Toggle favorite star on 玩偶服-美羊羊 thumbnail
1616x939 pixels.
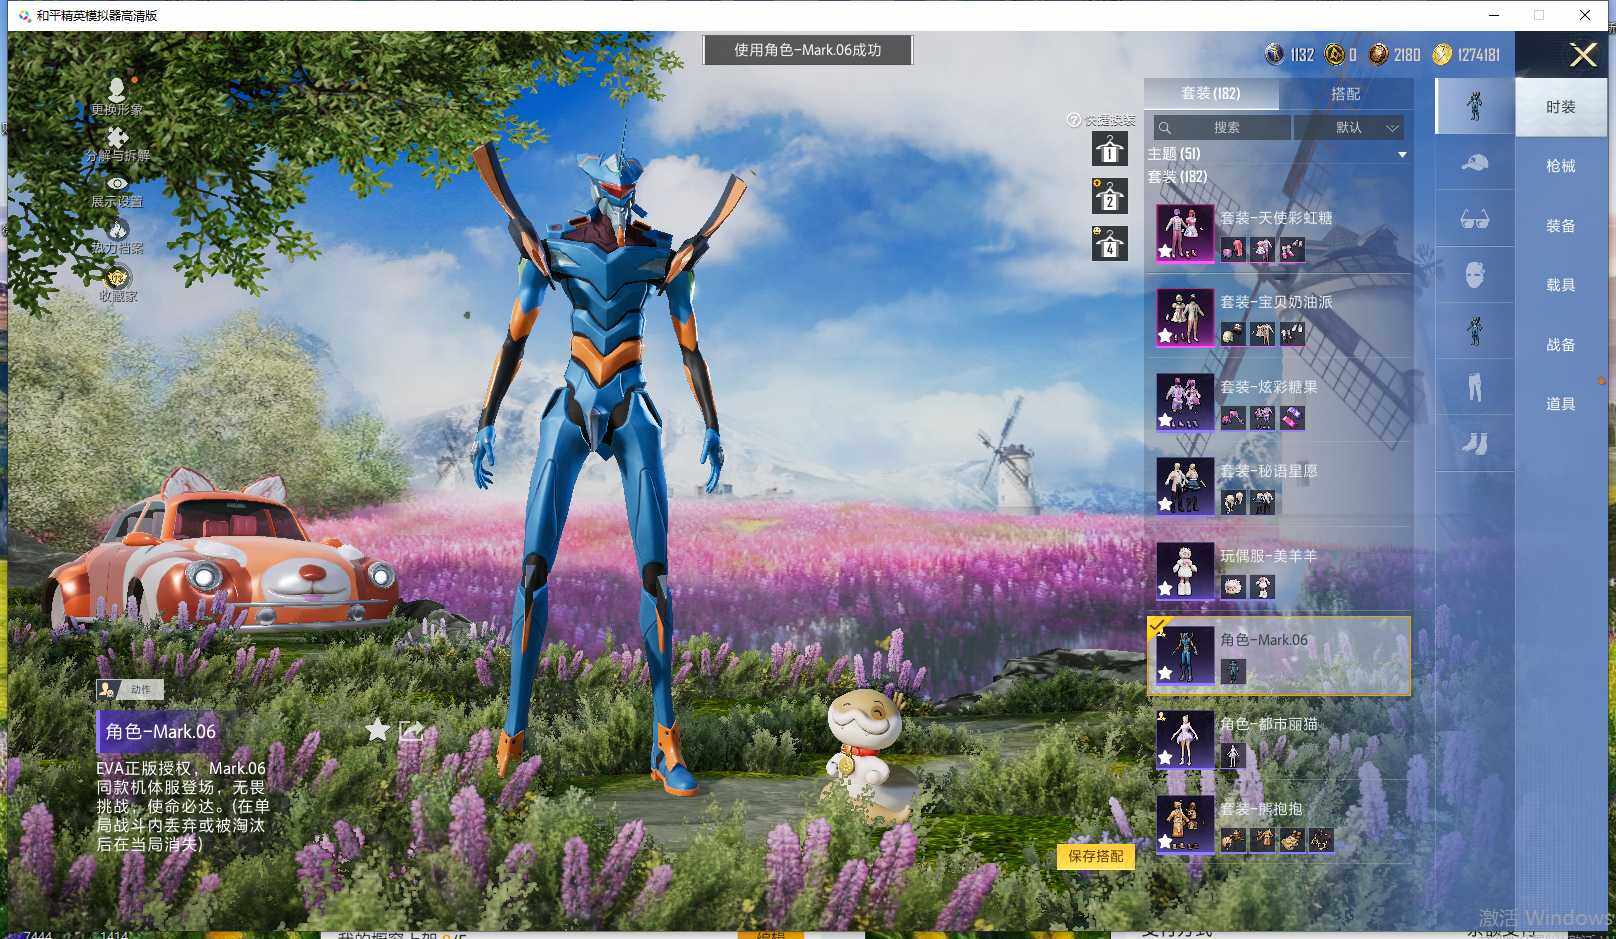[1166, 590]
